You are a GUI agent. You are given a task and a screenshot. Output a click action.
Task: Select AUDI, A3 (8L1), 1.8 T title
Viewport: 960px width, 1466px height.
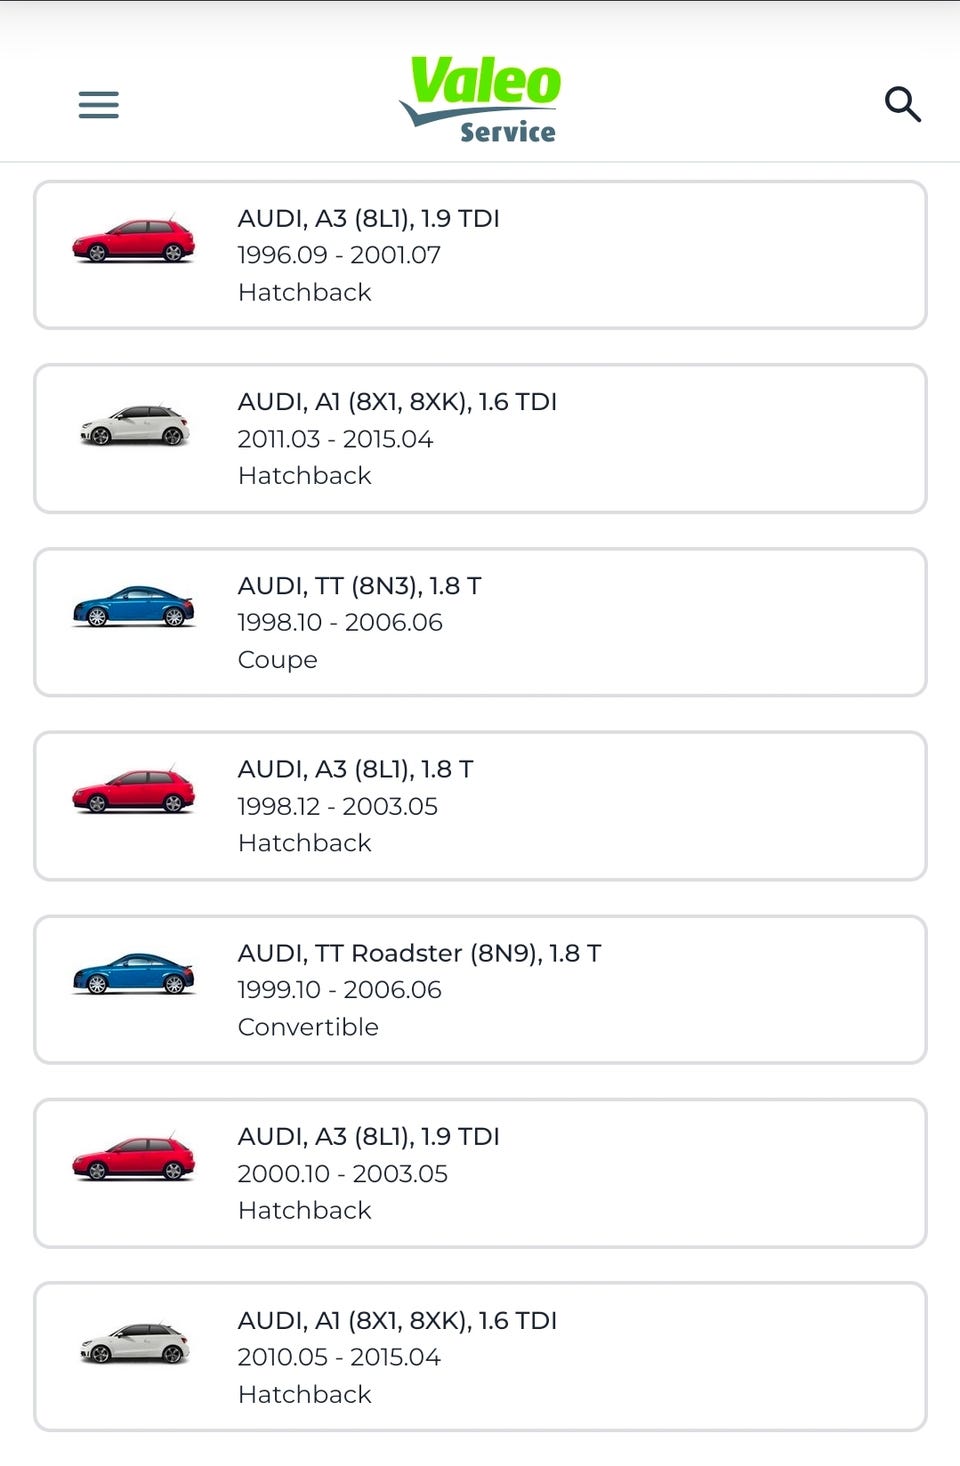tap(355, 769)
